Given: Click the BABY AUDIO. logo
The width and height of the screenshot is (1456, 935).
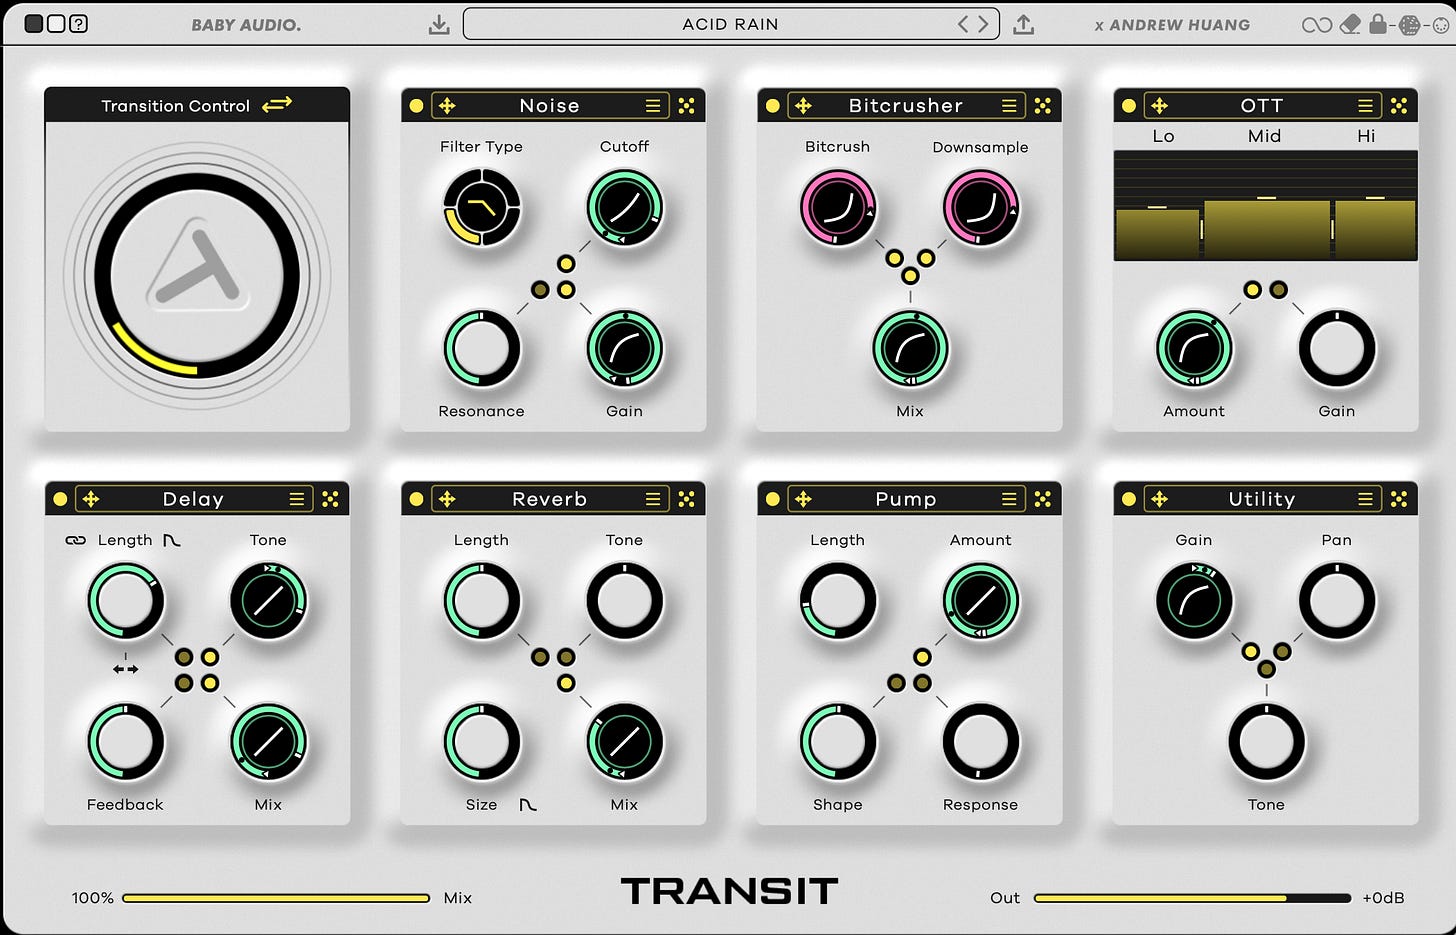Looking at the screenshot, I should pos(246,25).
